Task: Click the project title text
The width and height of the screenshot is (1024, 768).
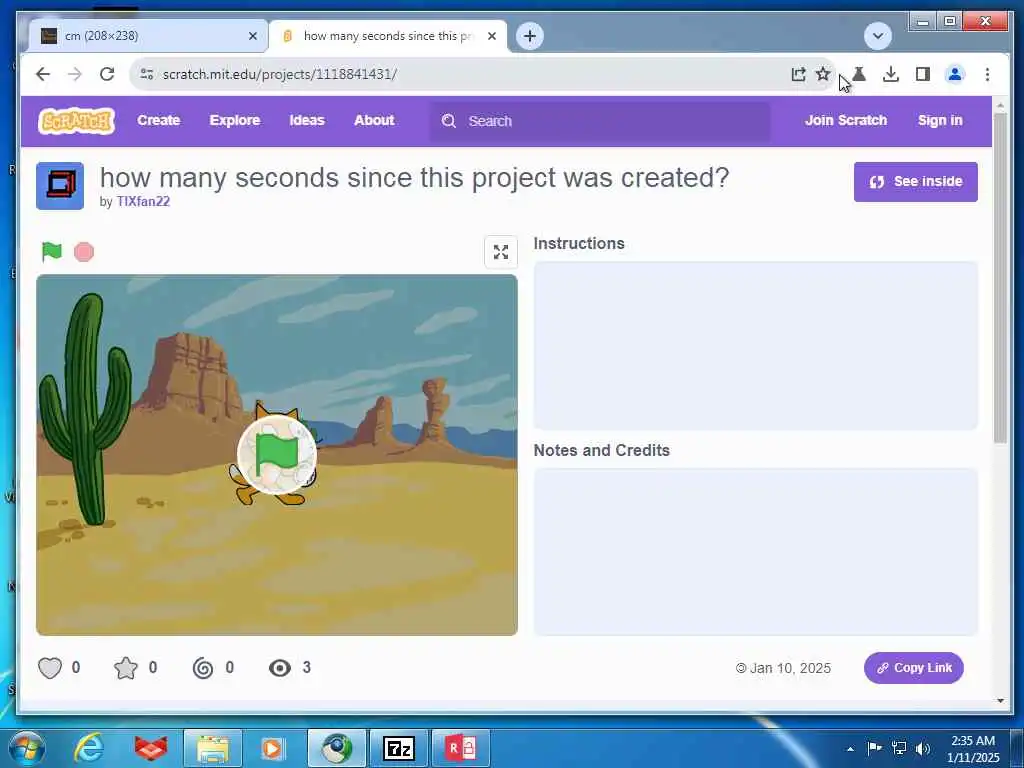Action: tap(414, 178)
